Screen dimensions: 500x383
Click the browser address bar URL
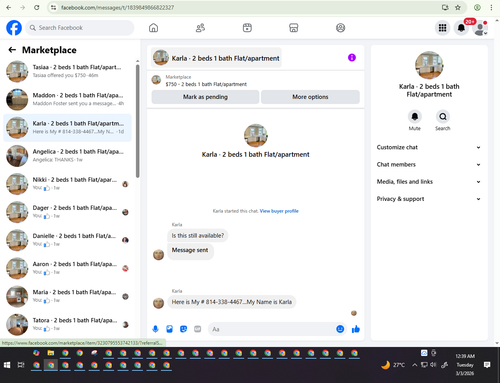(117, 7)
